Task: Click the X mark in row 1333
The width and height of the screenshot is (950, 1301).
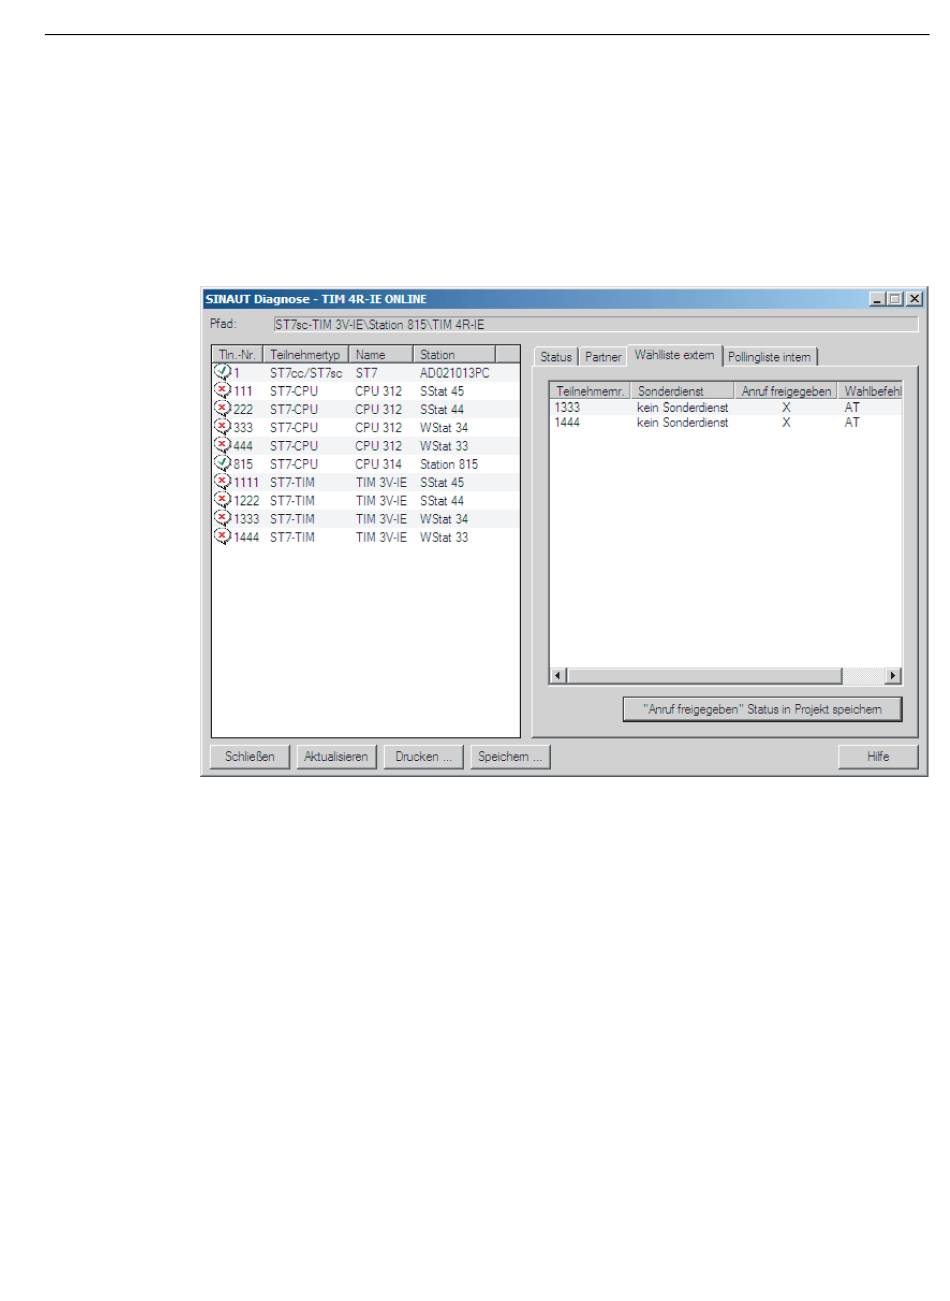Action: click(x=786, y=408)
